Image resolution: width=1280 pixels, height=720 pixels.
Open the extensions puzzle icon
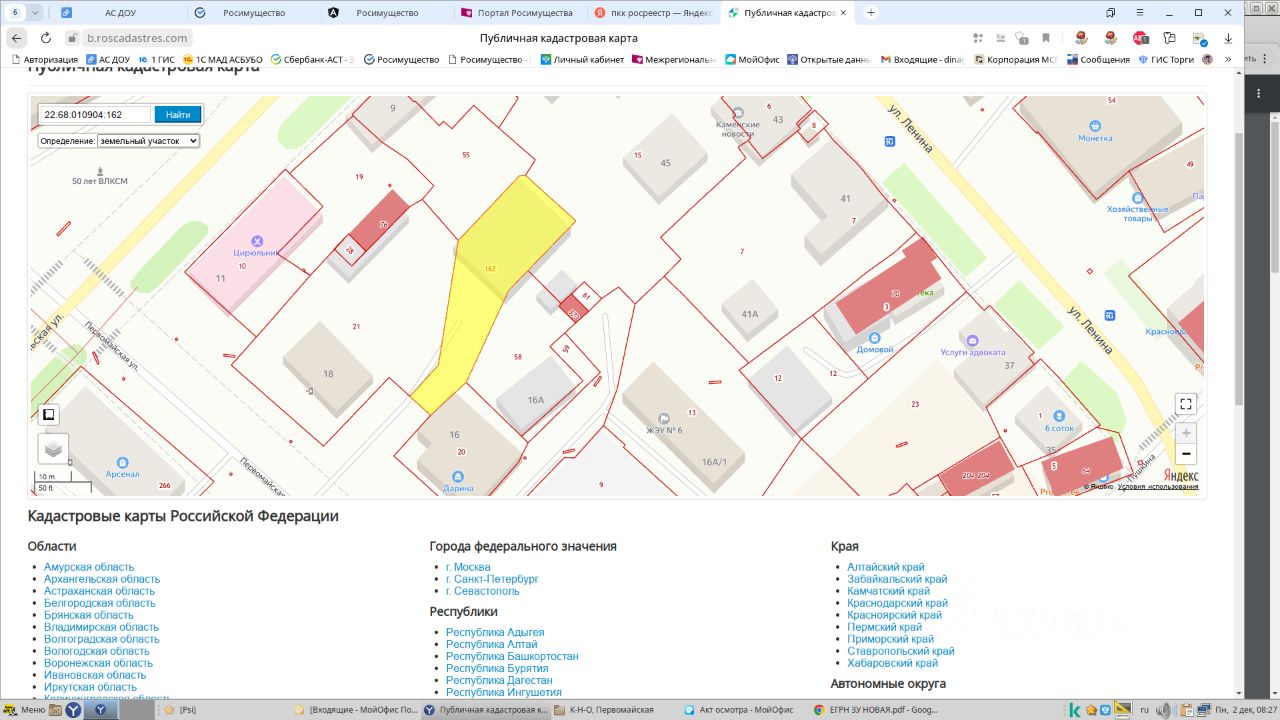coord(1169,38)
